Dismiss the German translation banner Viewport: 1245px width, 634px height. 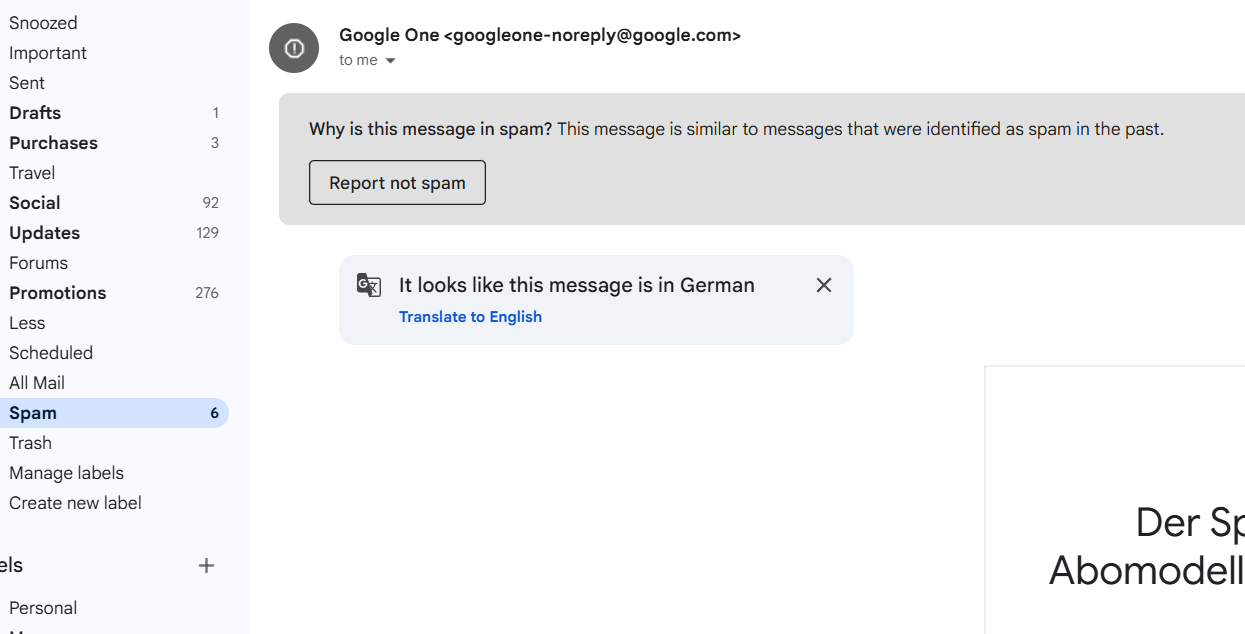tap(823, 285)
